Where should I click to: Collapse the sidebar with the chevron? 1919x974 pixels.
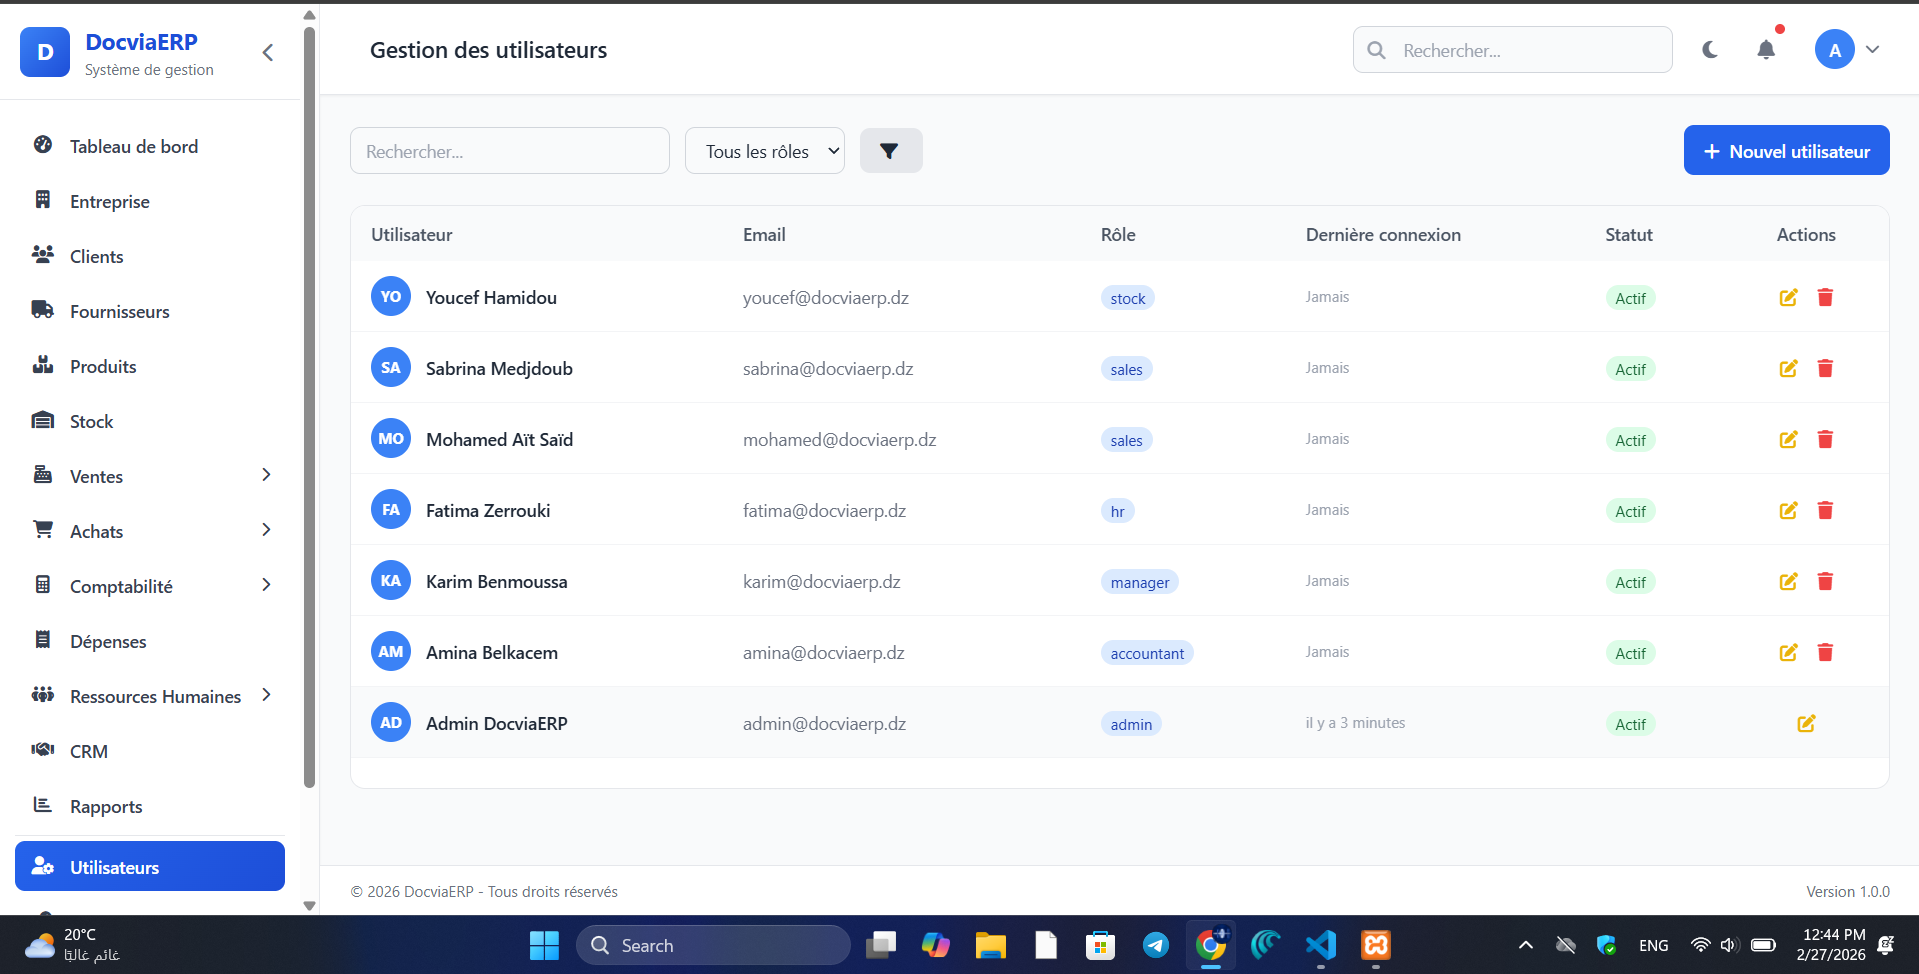click(x=268, y=53)
